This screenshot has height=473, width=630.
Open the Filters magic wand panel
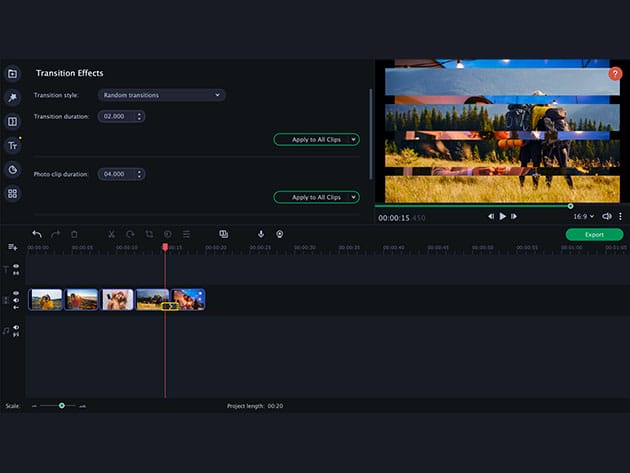12,97
